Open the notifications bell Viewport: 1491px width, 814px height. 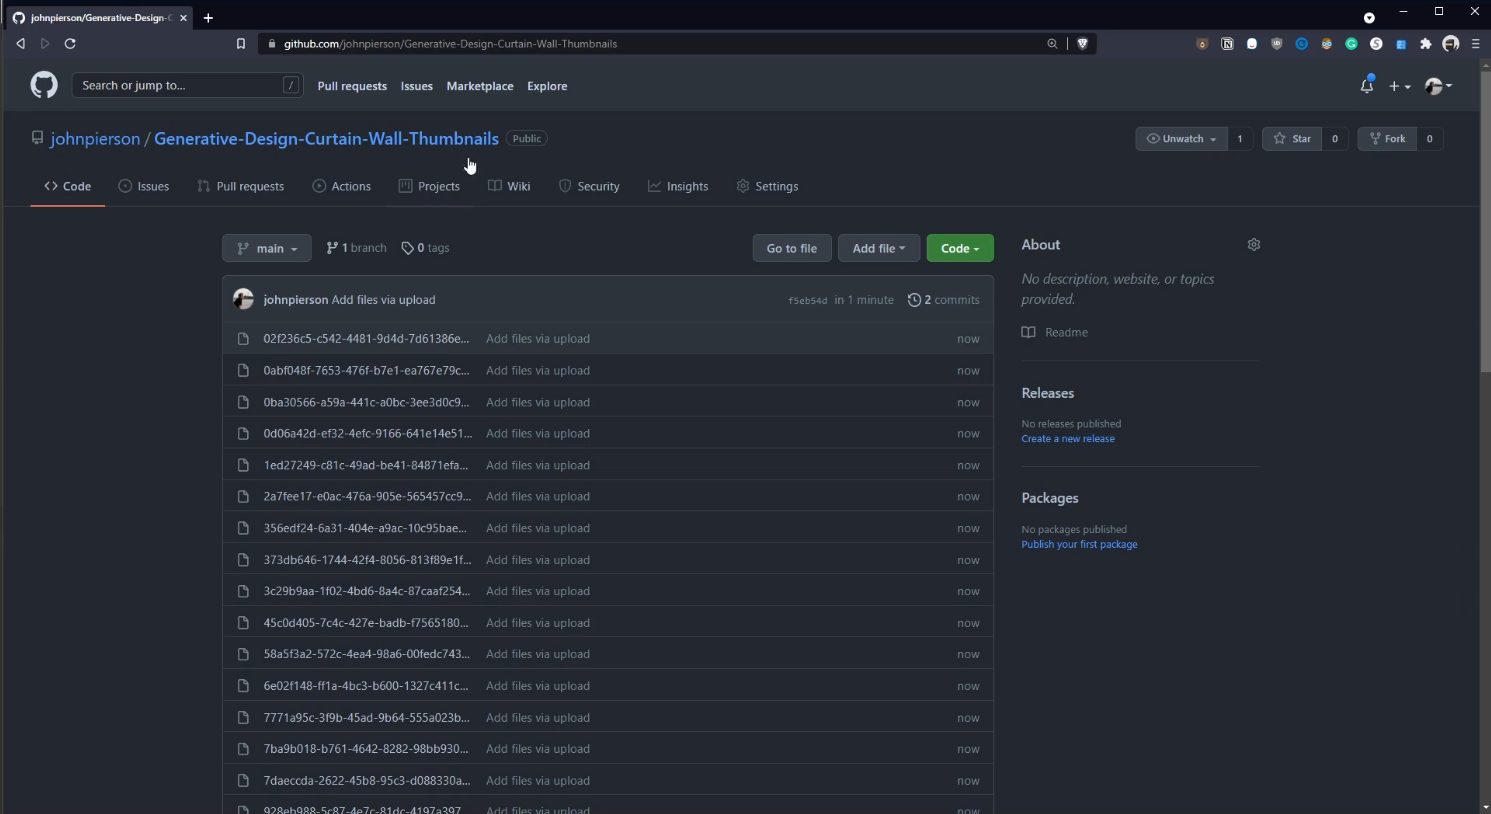pos(1366,86)
